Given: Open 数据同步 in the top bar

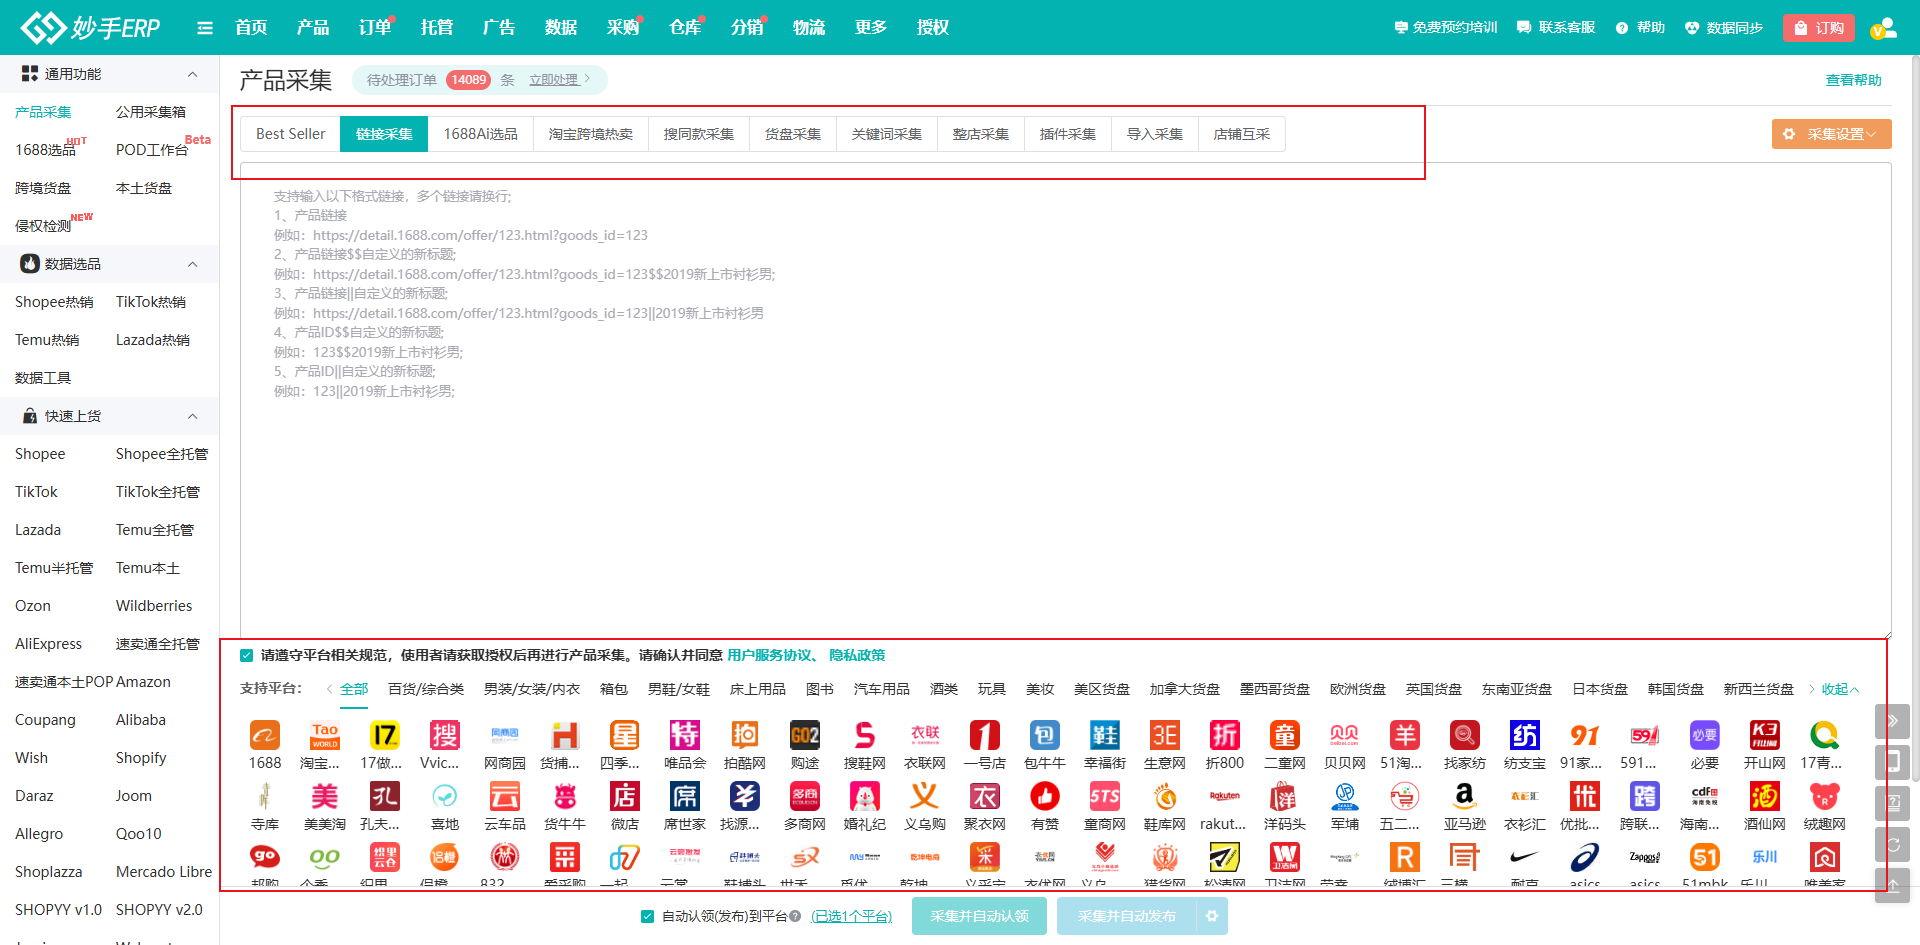Looking at the screenshot, I should (x=1723, y=28).
